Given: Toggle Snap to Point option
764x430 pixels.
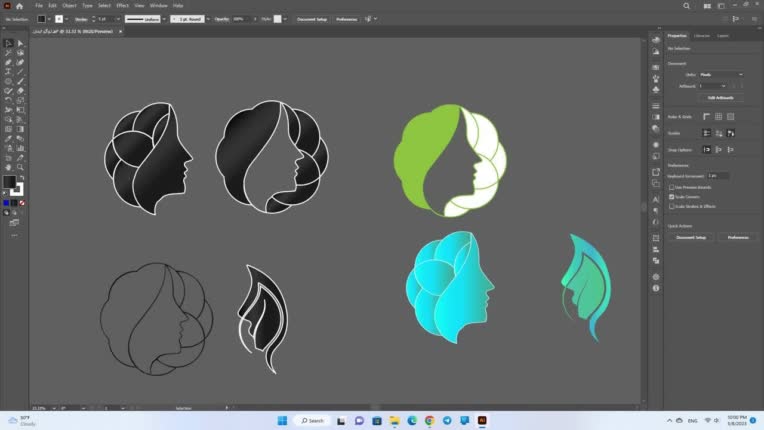Looking at the screenshot, I should pos(707,150).
